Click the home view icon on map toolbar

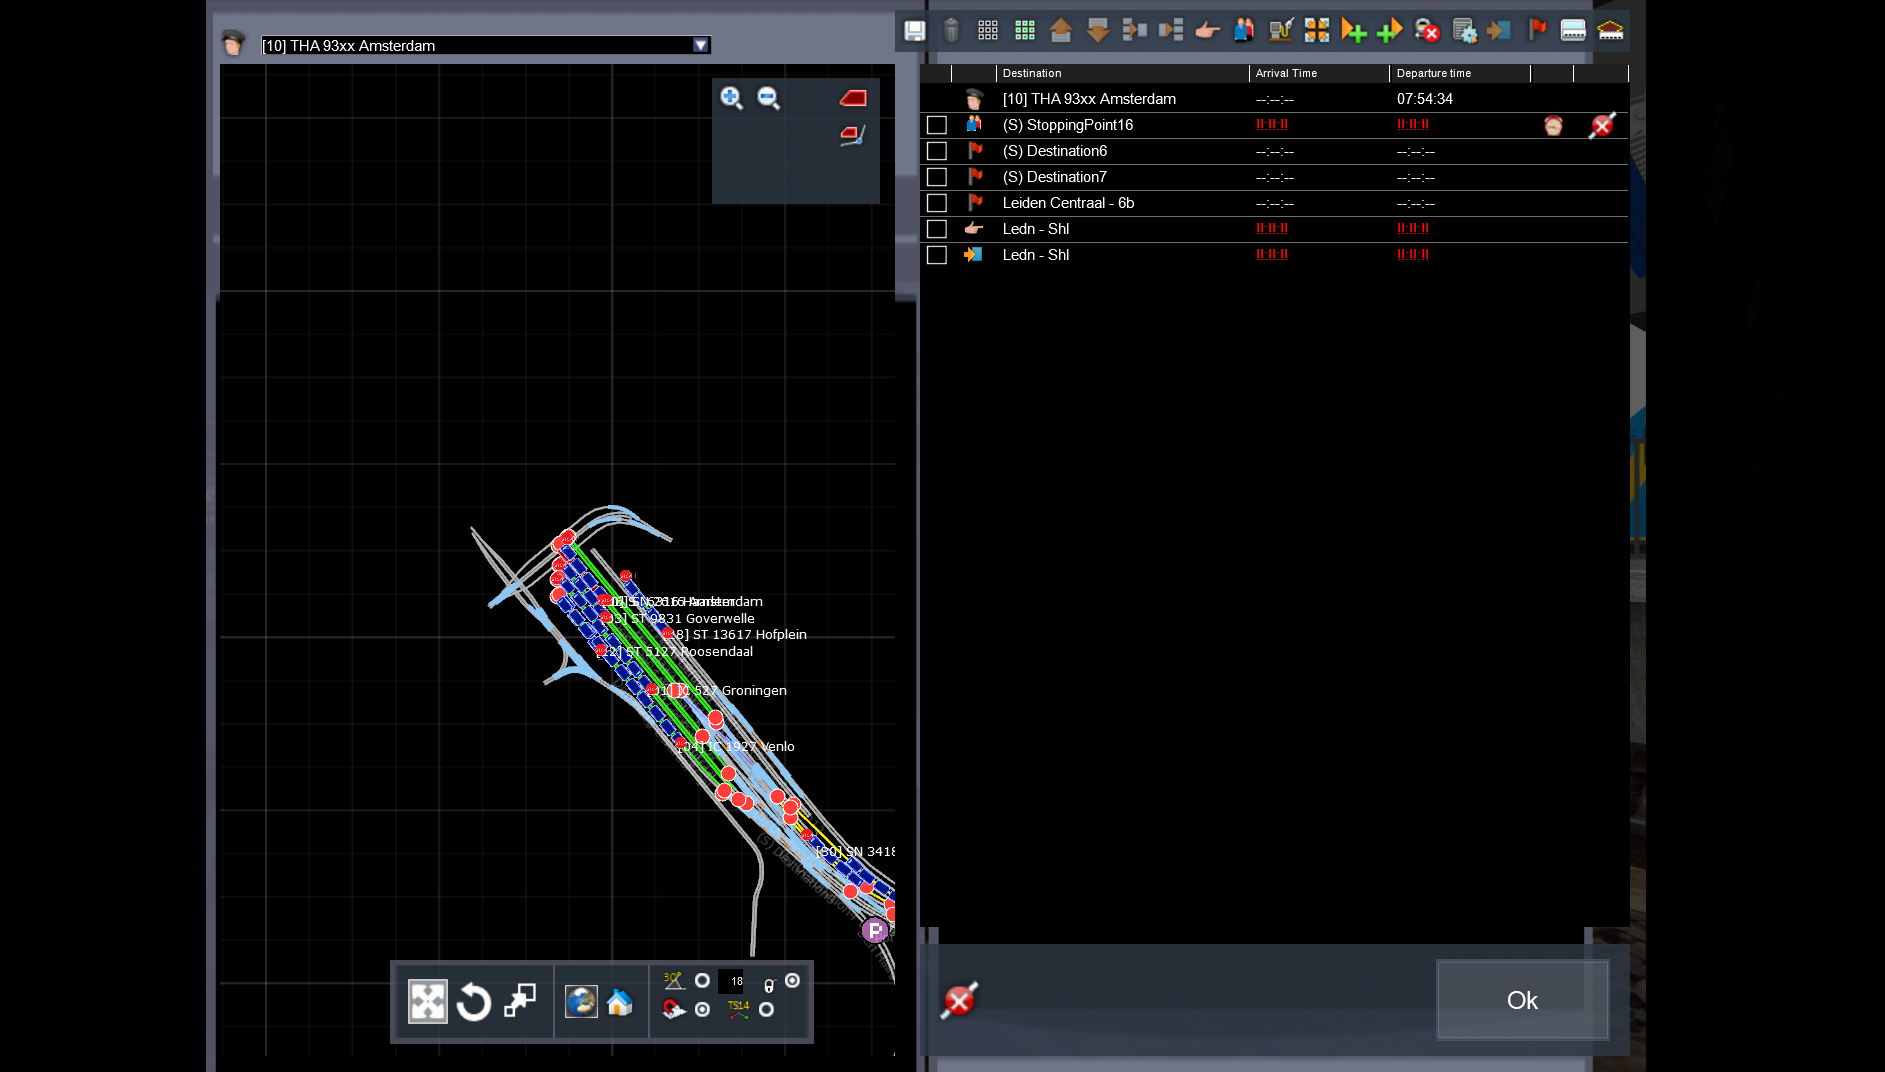pos(620,1001)
